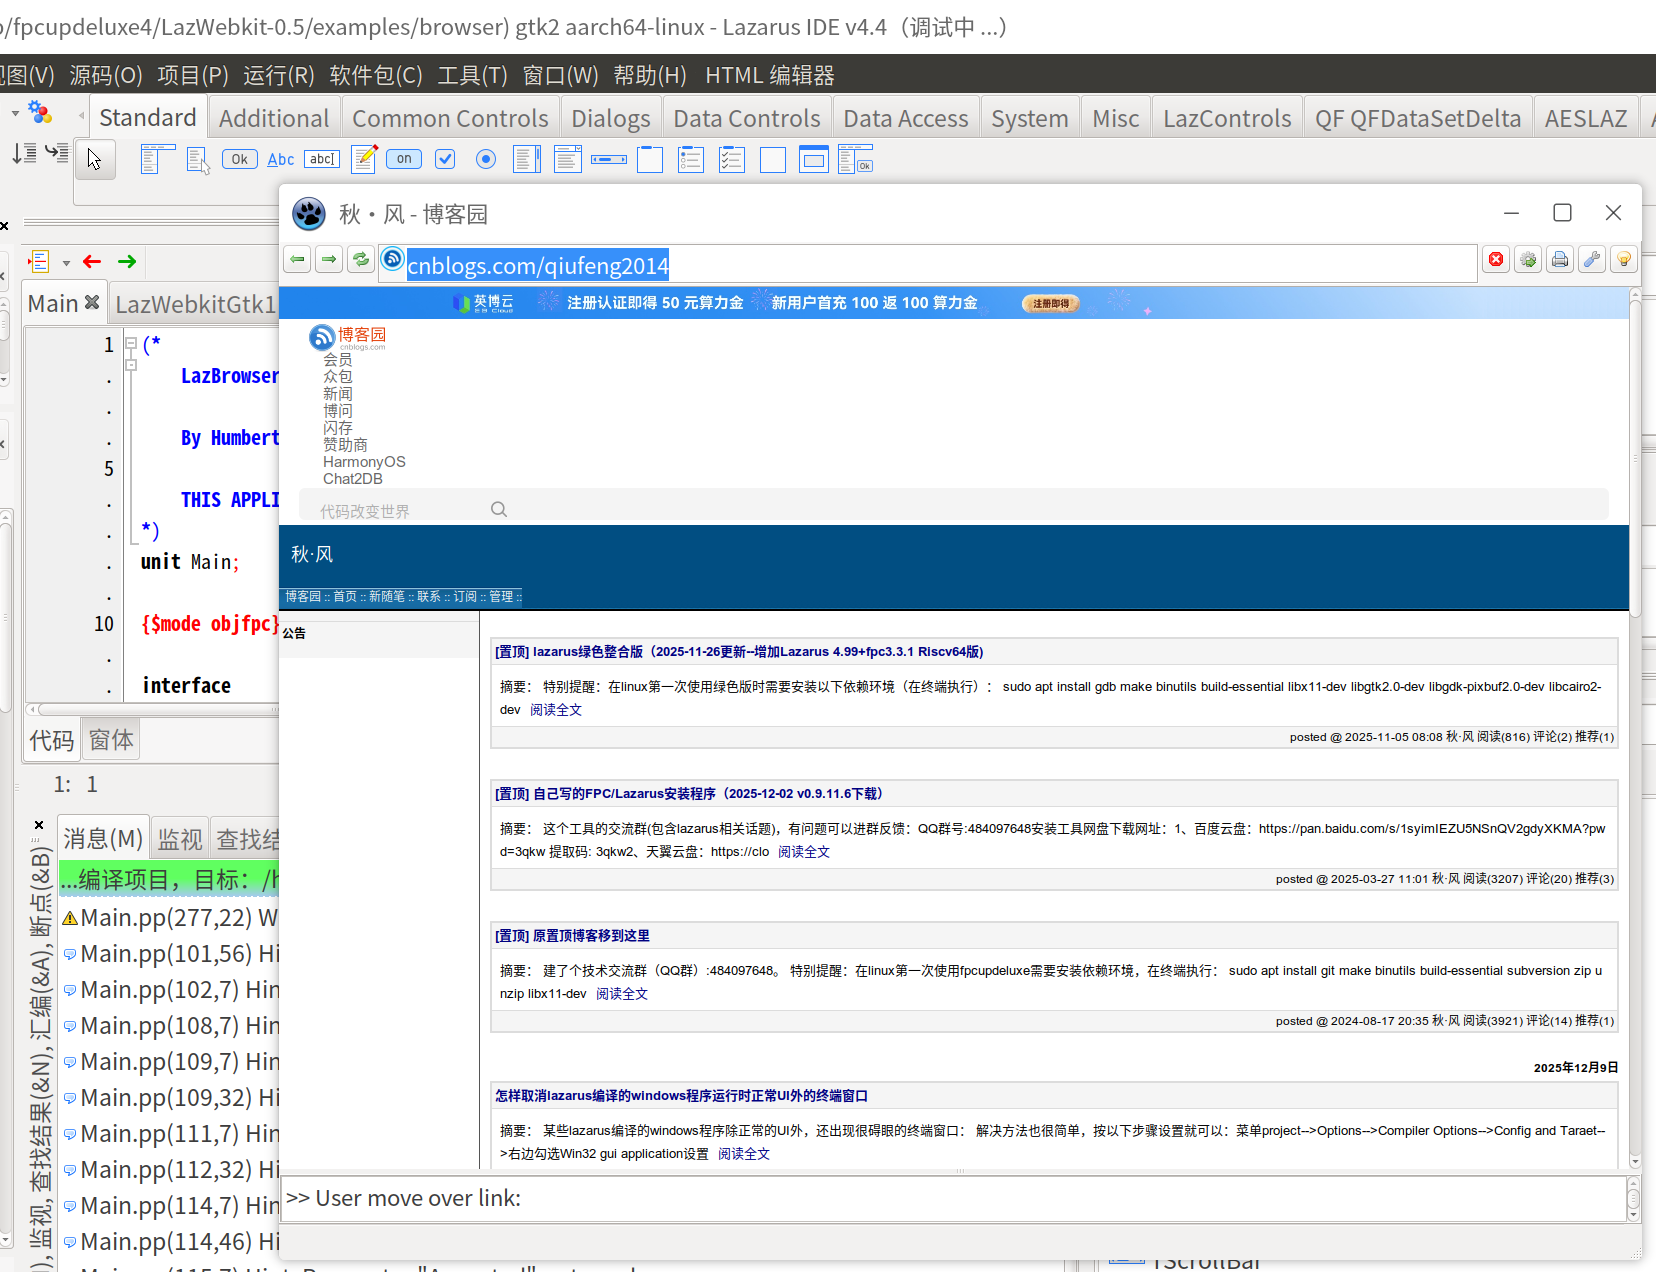Image resolution: width=1656 pixels, height=1272 pixels.
Task: Pick the TFrame component icon
Action: click(814, 159)
